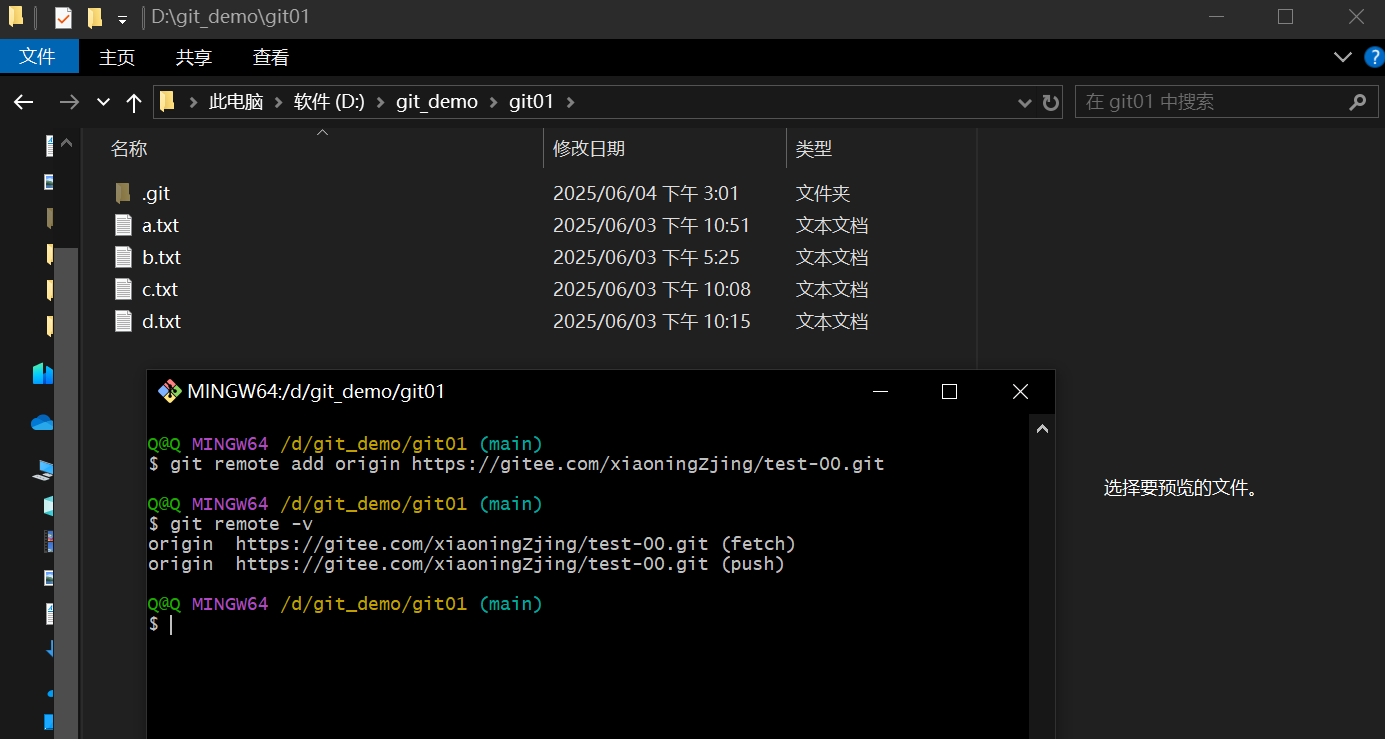Switch to the 查看 ribbon tab
The image size is (1385, 739).
click(x=271, y=57)
